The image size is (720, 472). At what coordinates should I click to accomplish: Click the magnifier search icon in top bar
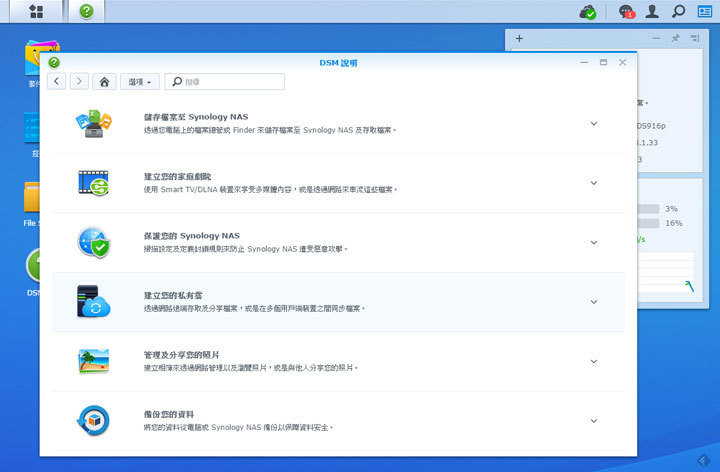click(x=678, y=12)
